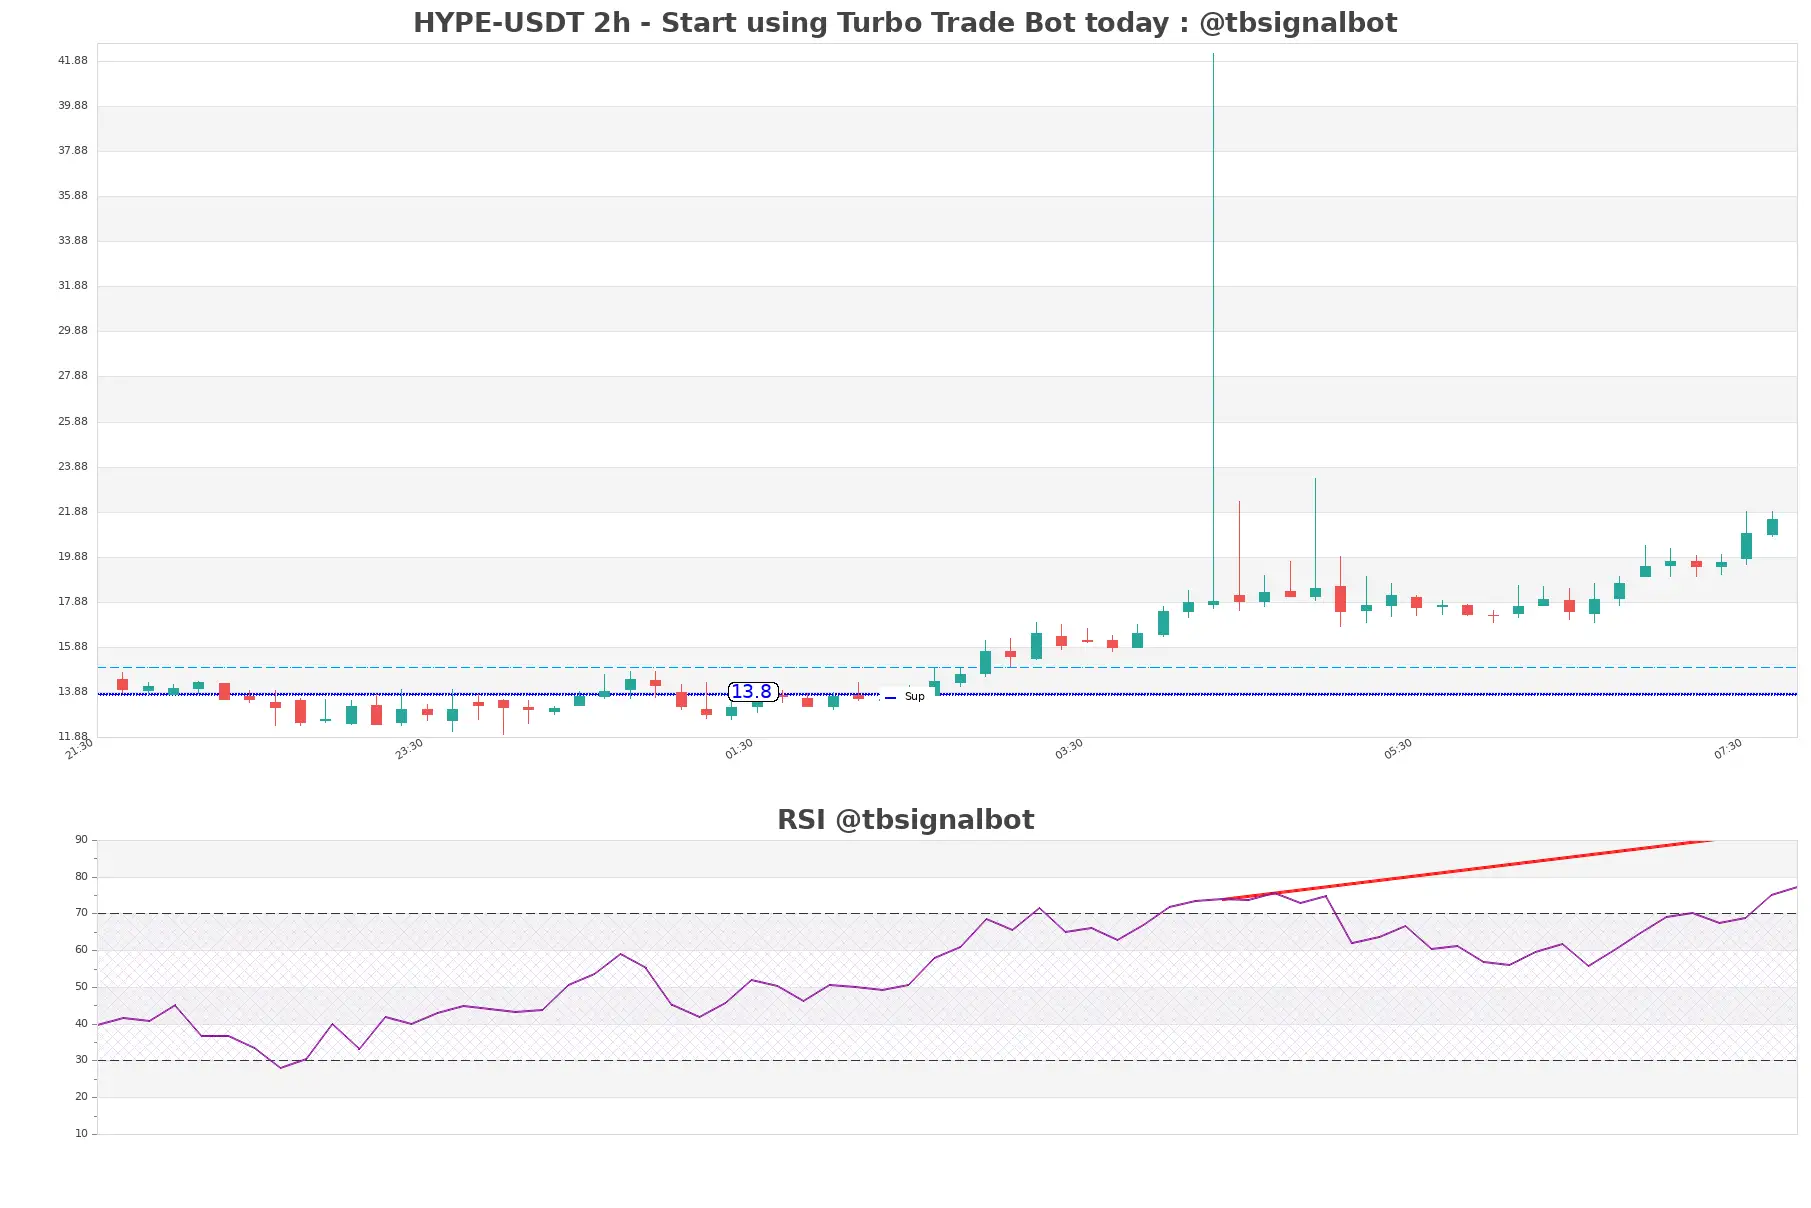
Task: Click the 37.88 price axis label
Action: [x=72, y=151]
